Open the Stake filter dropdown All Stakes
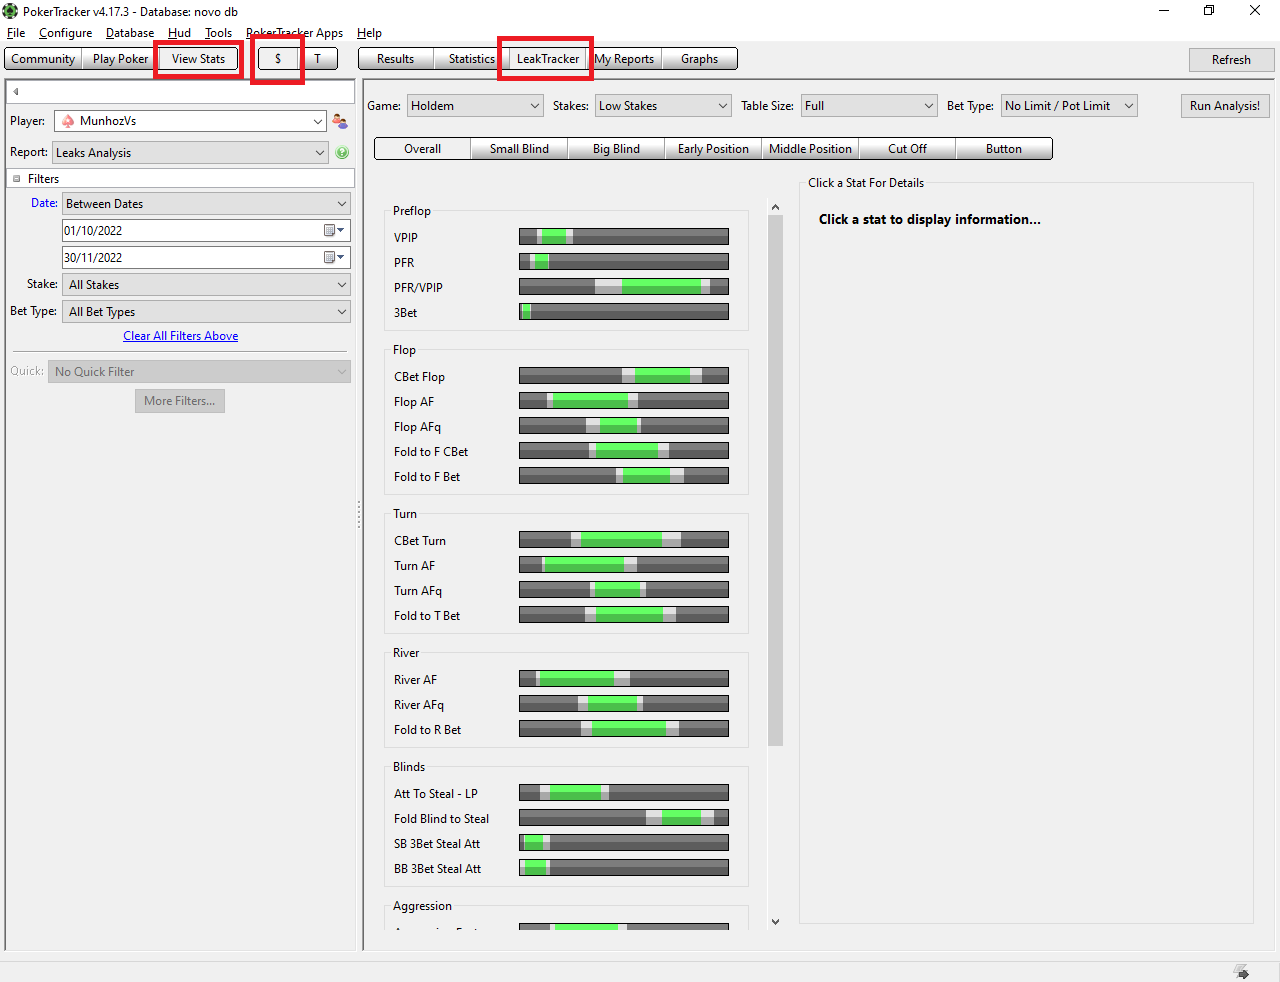 pyautogui.click(x=206, y=285)
